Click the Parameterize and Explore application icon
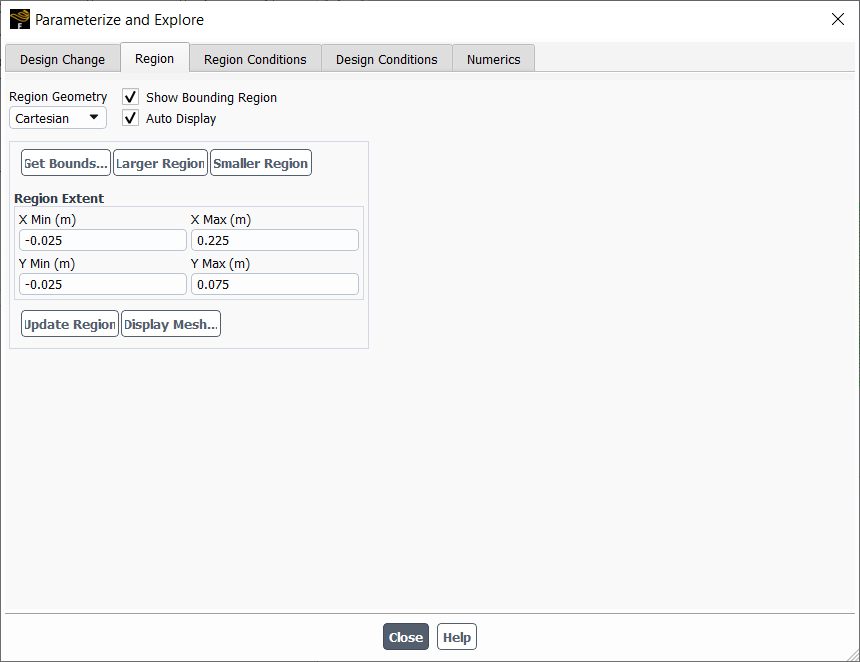The image size is (860, 662). 19,19
